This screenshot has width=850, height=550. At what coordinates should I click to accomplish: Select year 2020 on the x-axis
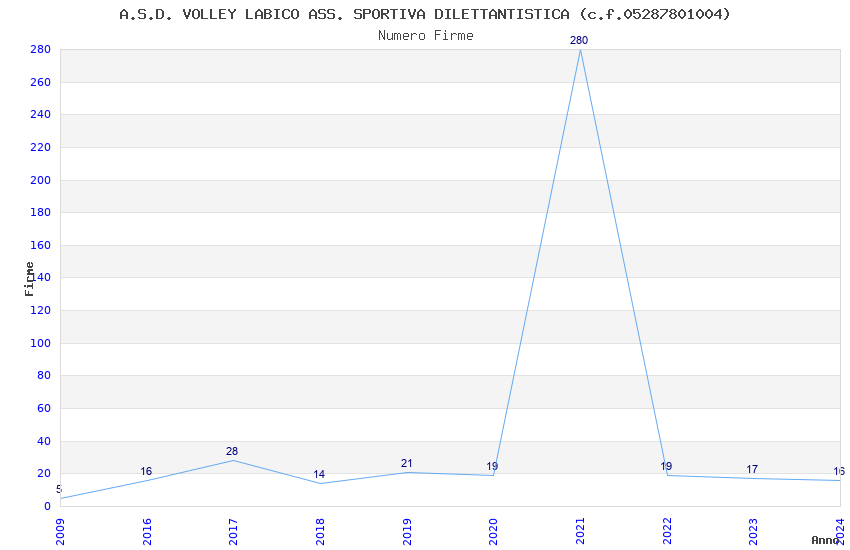pyautogui.click(x=493, y=532)
